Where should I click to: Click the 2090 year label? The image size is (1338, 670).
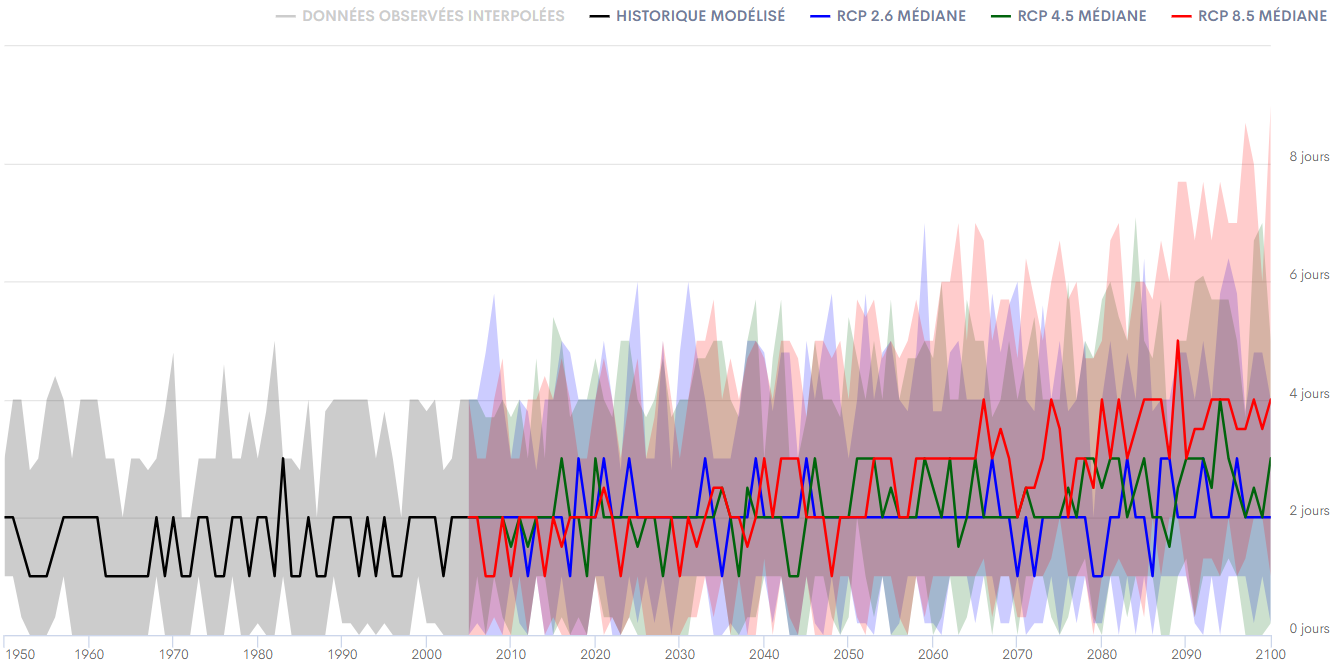(1185, 654)
